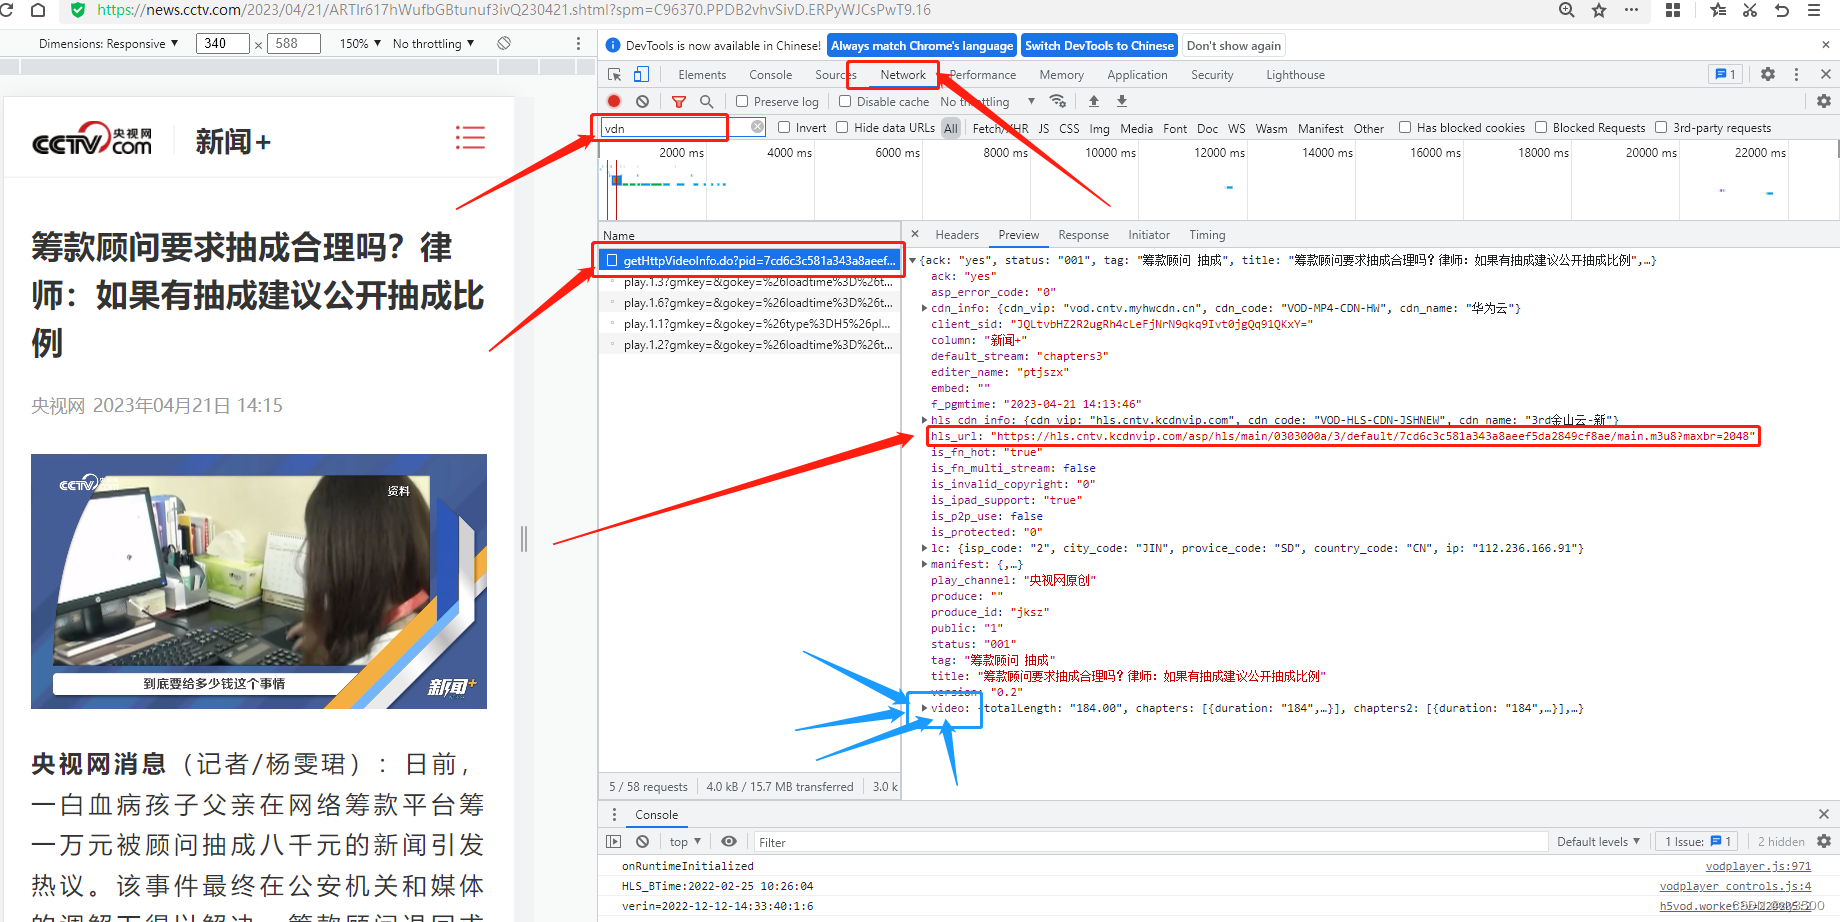The height and width of the screenshot is (922, 1840).
Task: Click Don't show again button
Action: [1234, 46]
